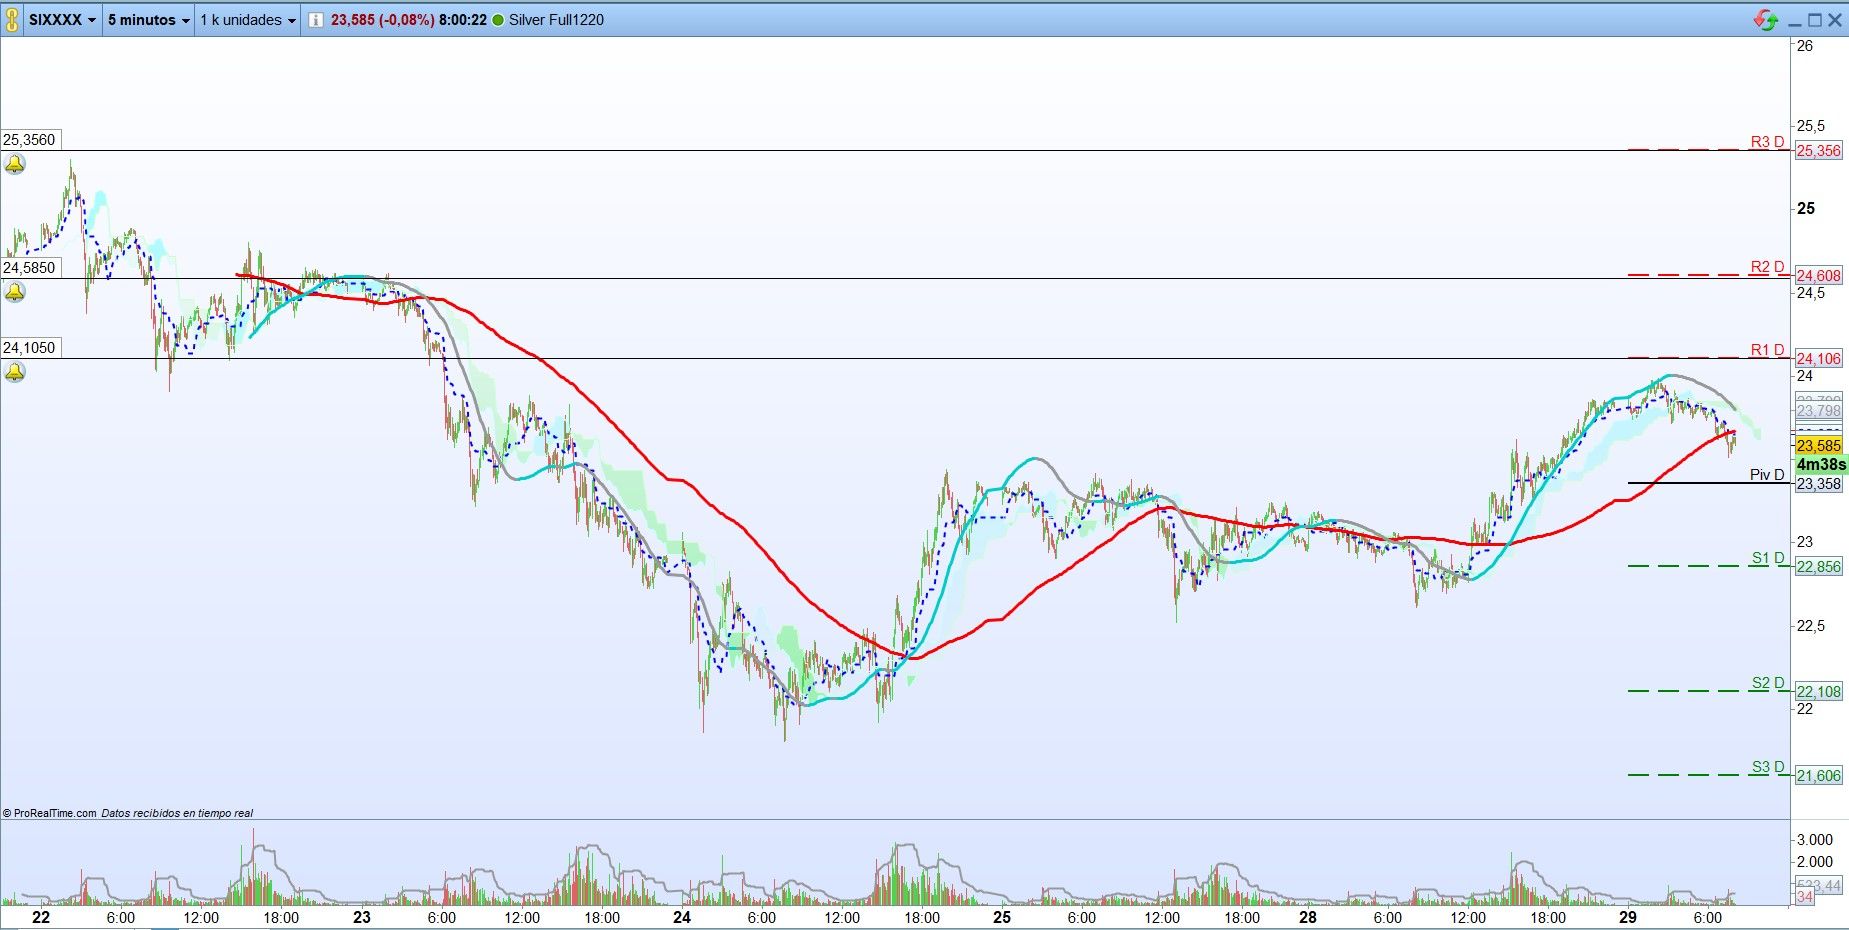Image resolution: width=1849 pixels, height=930 pixels.
Task: Open the 1 k unidades dropdown
Action: 248,20
